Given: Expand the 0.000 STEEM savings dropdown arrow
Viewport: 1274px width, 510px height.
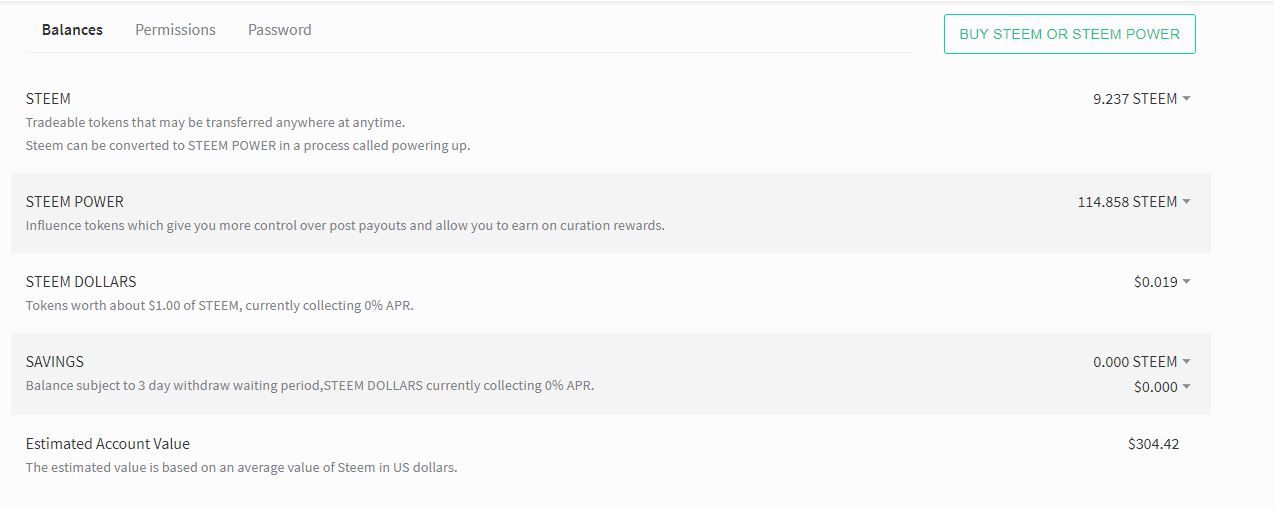Looking at the screenshot, I should [x=1186, y=362].
